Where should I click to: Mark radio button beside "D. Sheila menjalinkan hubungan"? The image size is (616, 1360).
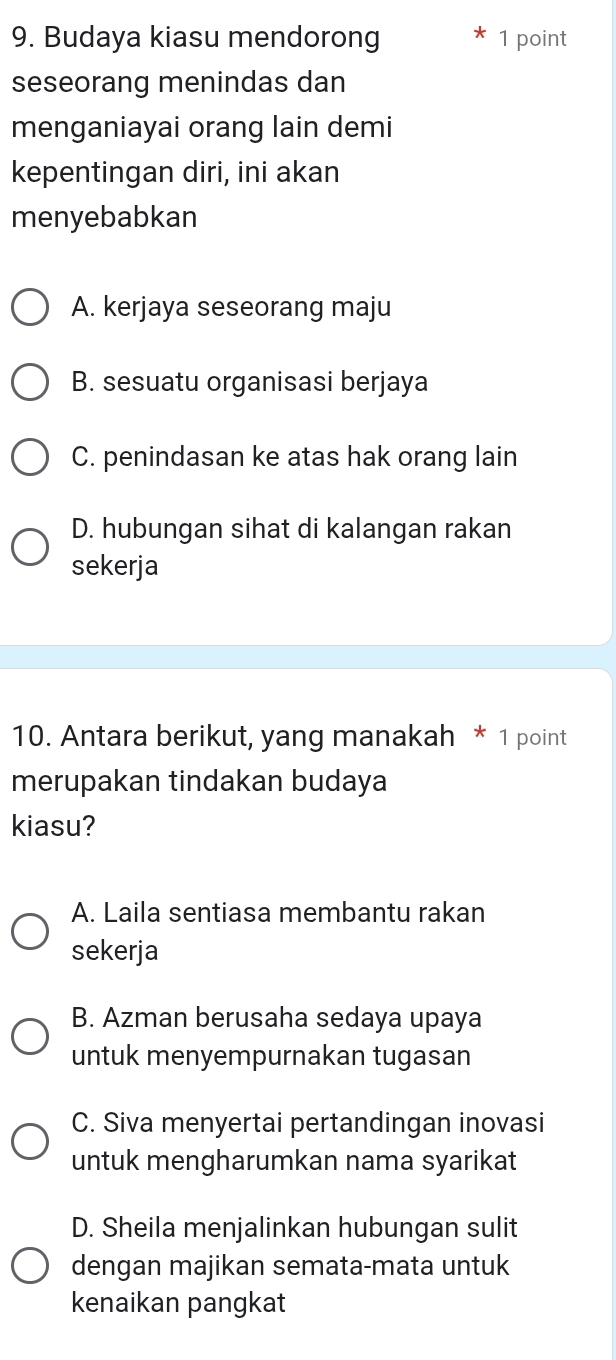[30, 1265]
